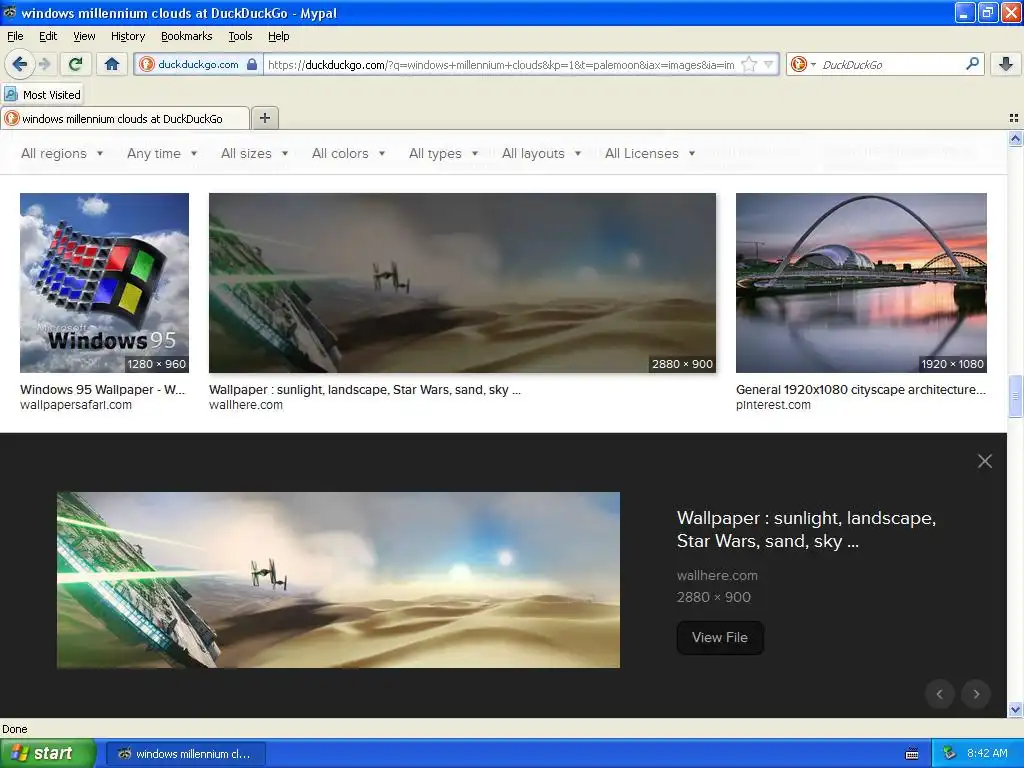Screen dimensions: 1024x768
Task: Expand the All layouts filter
Action: (x=541, y=153)
